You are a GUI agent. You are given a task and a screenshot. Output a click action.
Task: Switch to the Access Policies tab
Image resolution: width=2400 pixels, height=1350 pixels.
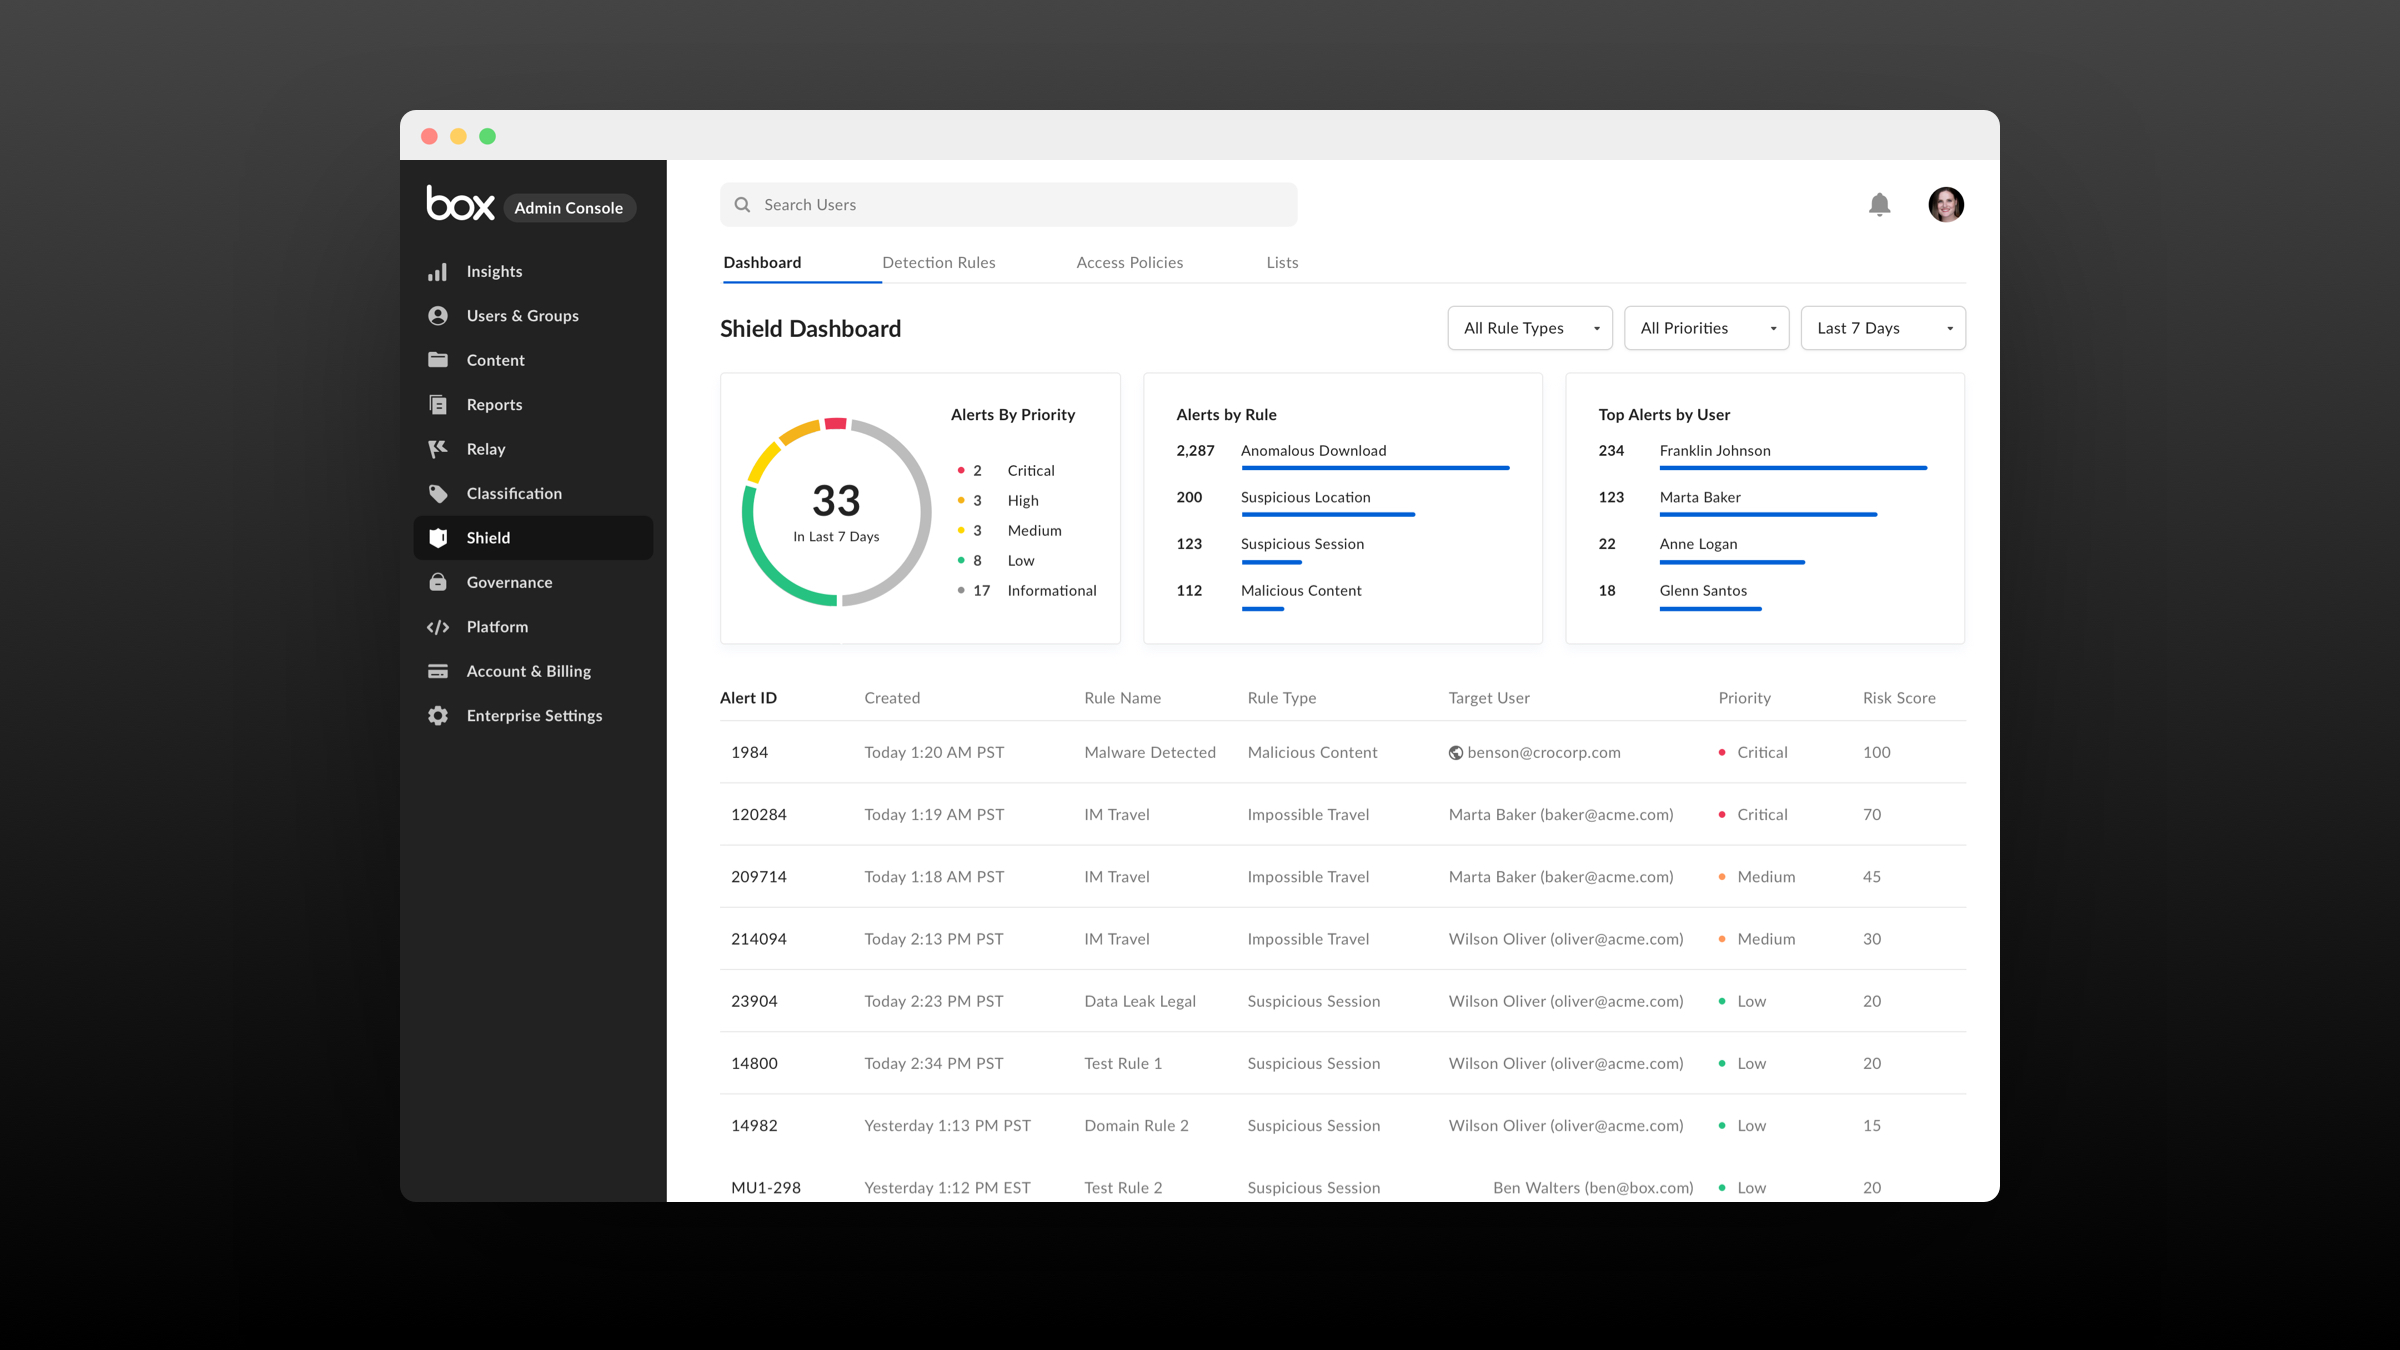1129,263
